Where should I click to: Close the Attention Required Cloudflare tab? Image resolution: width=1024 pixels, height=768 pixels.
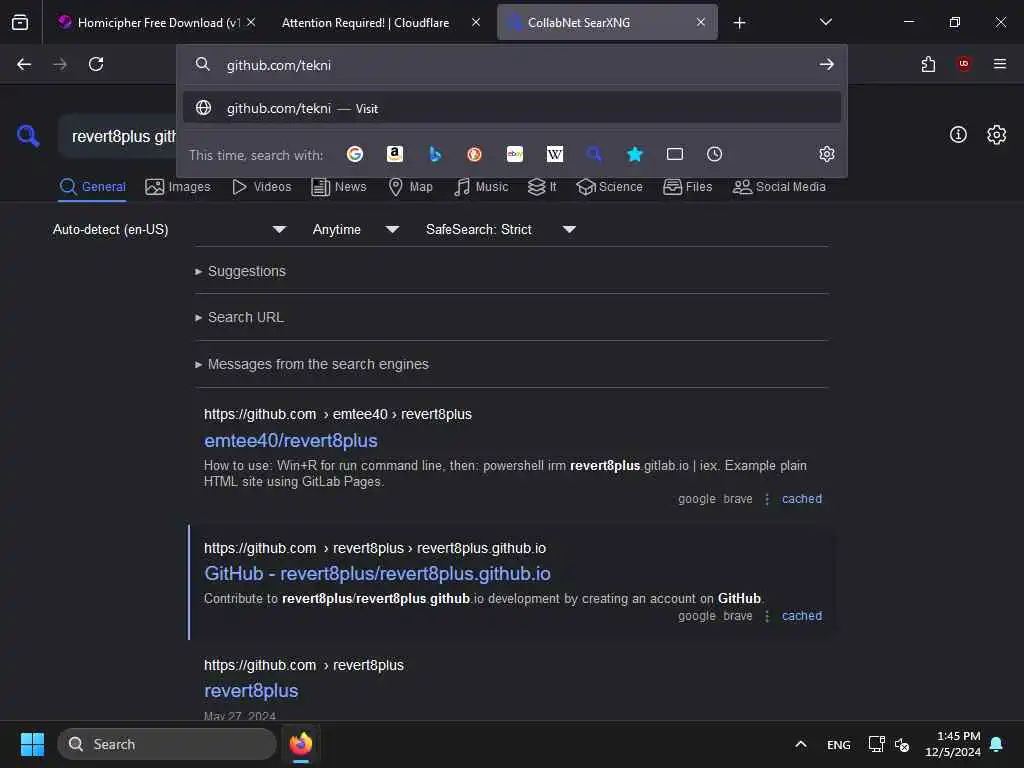point(476,22)
